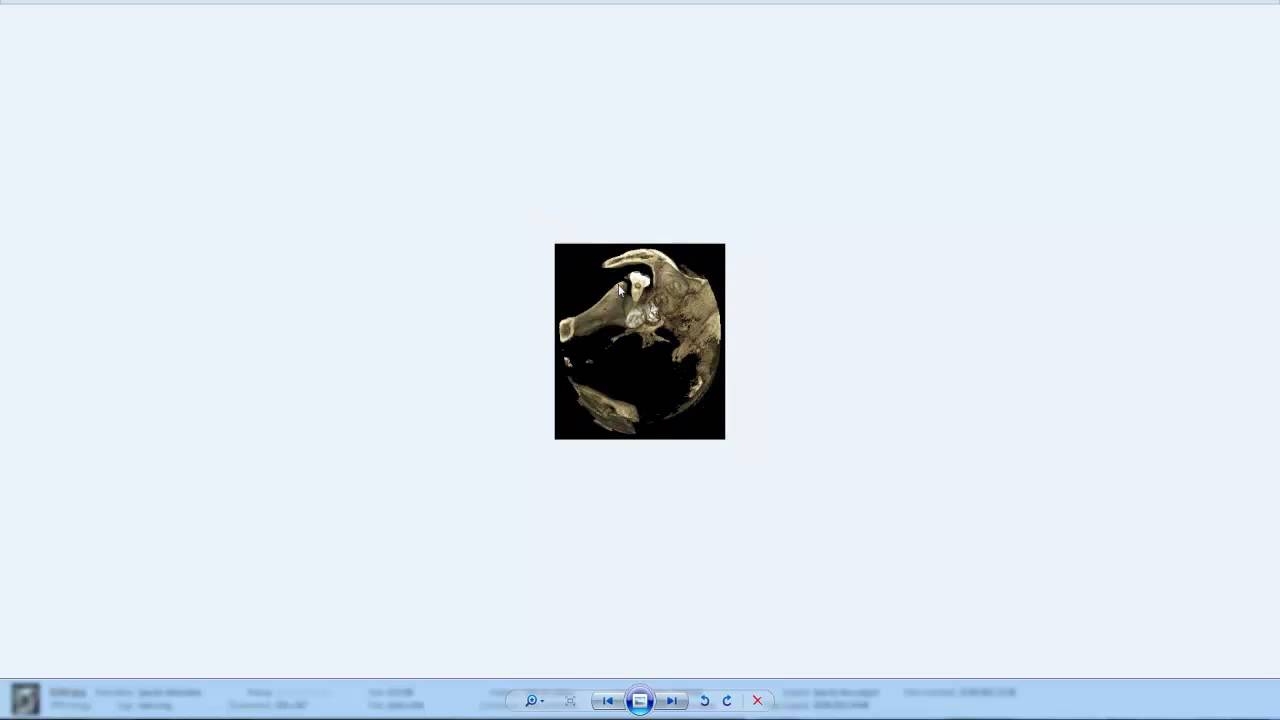Rotate the image counterclockwise
The image size is (1280, 720).
[704, 701]
